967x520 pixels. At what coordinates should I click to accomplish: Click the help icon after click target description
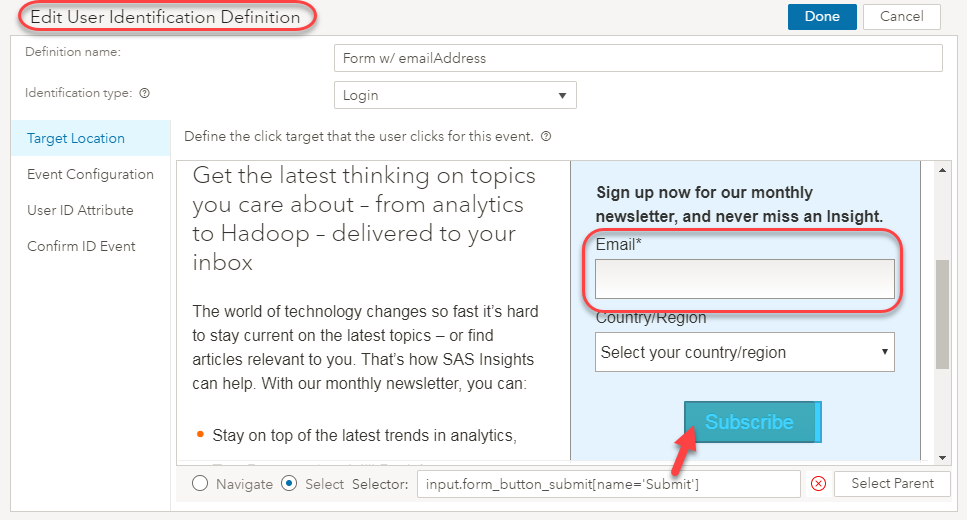546,136
